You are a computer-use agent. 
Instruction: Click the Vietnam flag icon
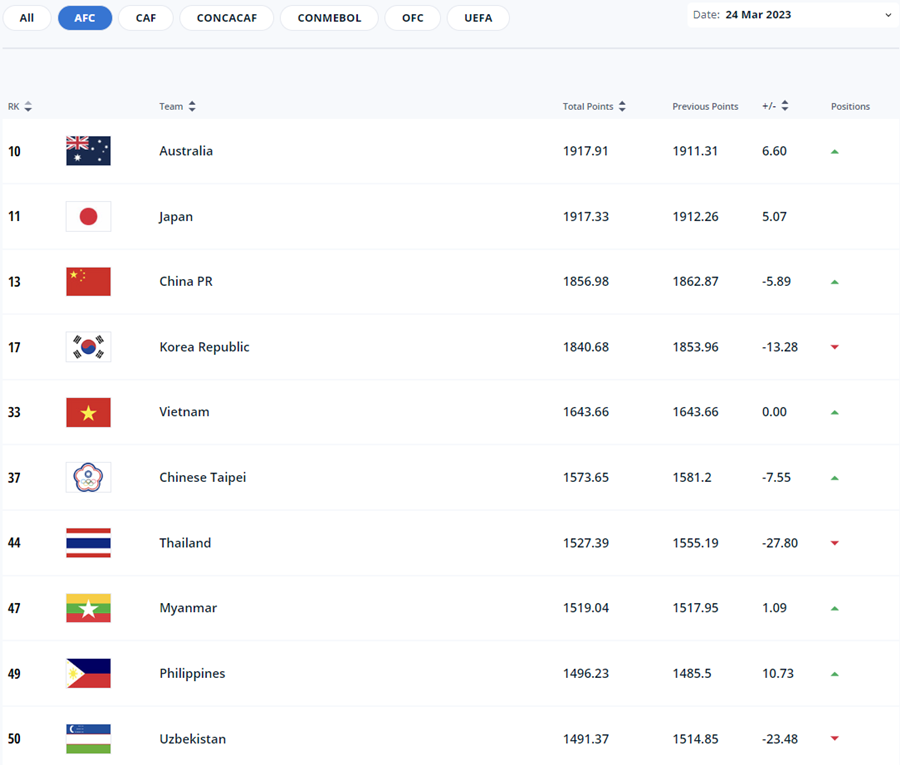pos(88,412)
